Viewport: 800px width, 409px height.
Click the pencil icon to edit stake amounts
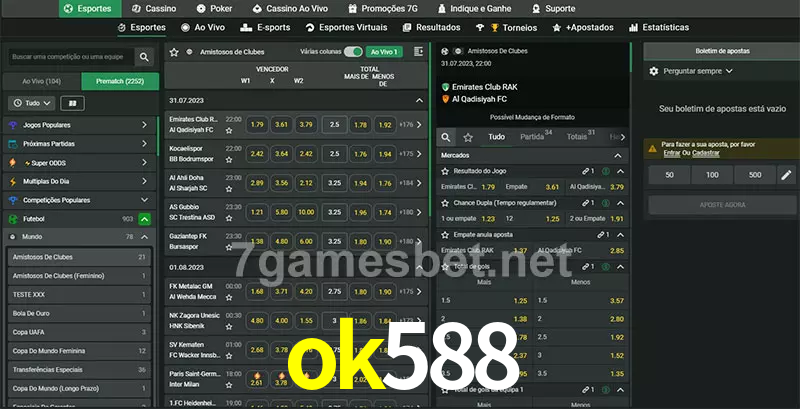point(785,175)
